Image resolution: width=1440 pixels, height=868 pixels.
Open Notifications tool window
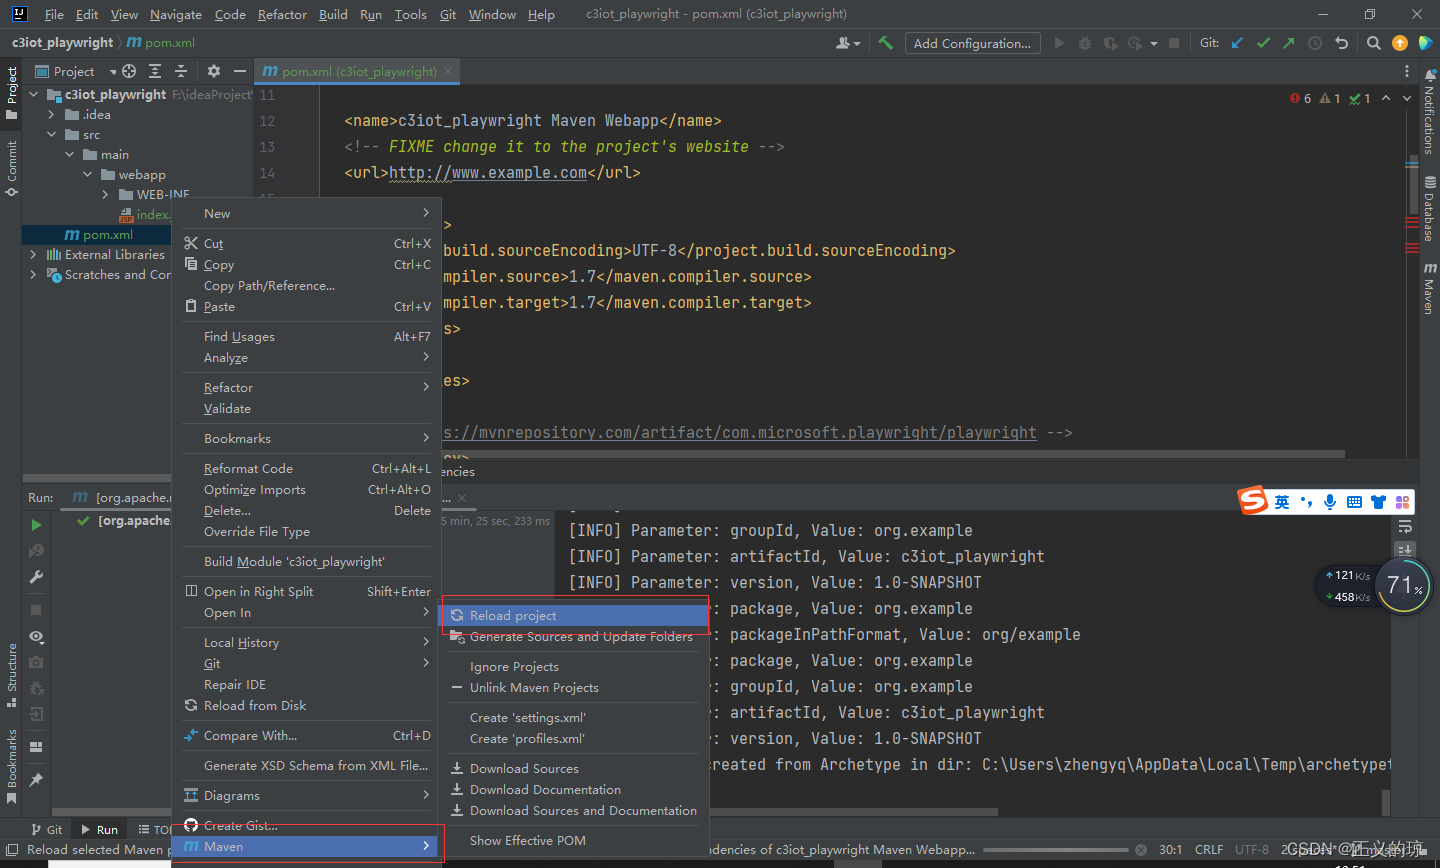[x=1429, y=113]
